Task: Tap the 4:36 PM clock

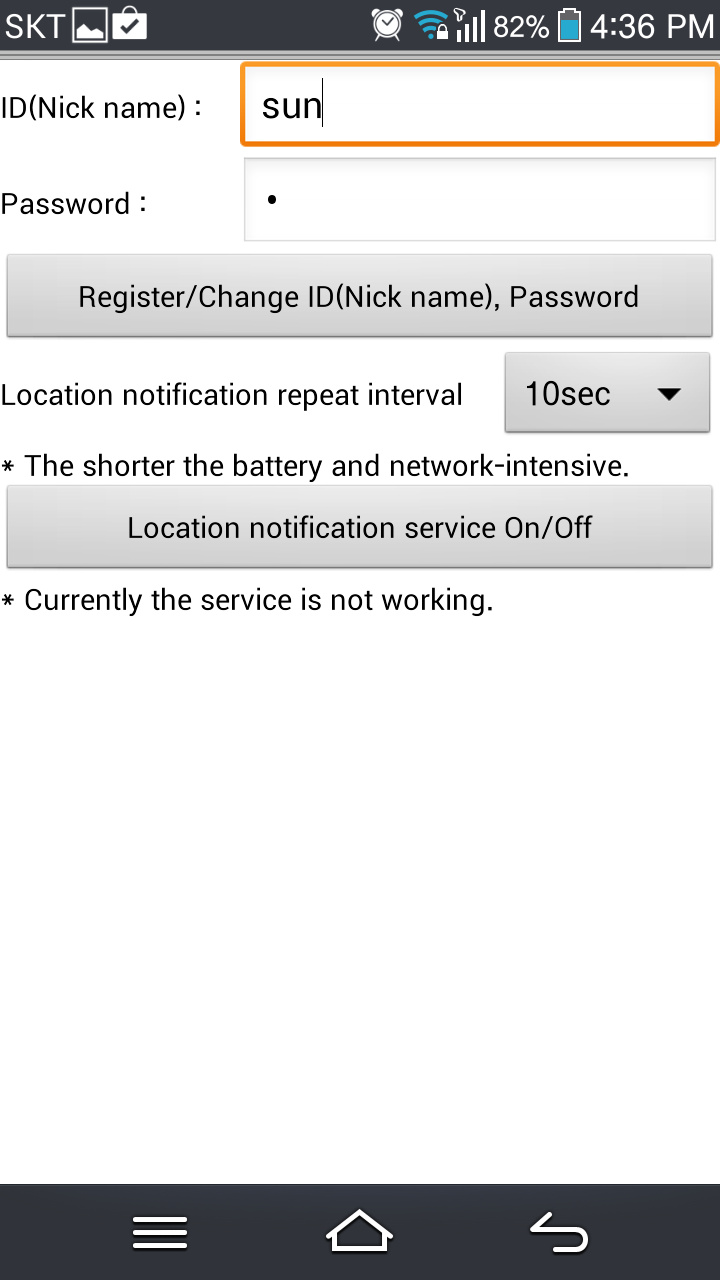Action: [651, 26]
